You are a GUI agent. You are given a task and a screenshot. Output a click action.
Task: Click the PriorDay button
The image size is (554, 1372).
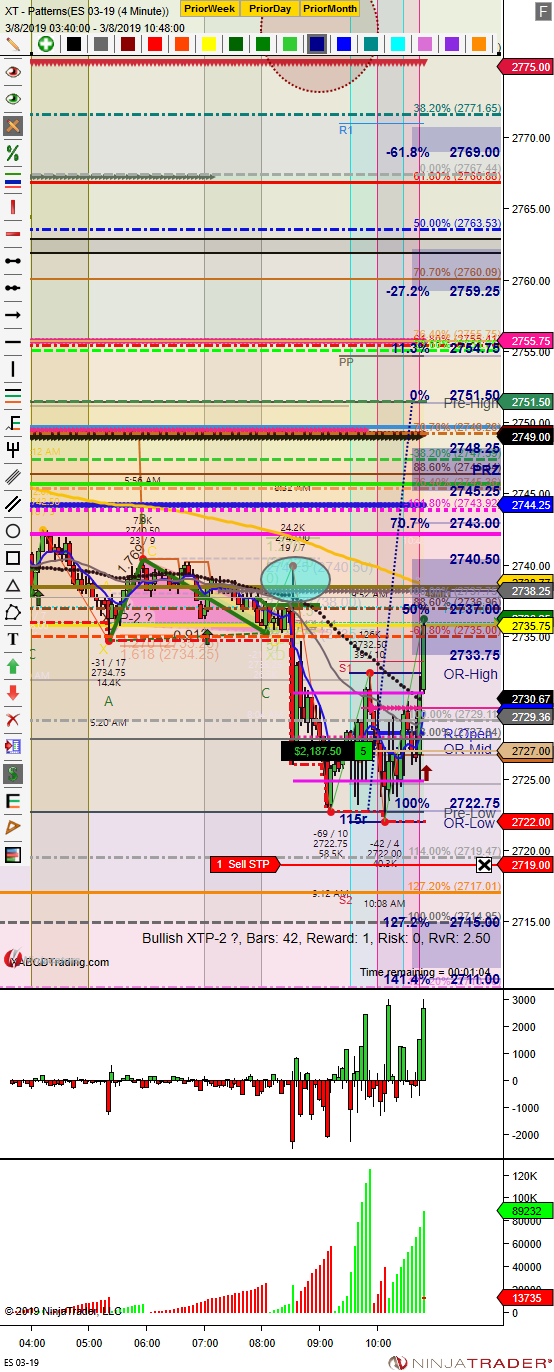click(x=270, y=8)
